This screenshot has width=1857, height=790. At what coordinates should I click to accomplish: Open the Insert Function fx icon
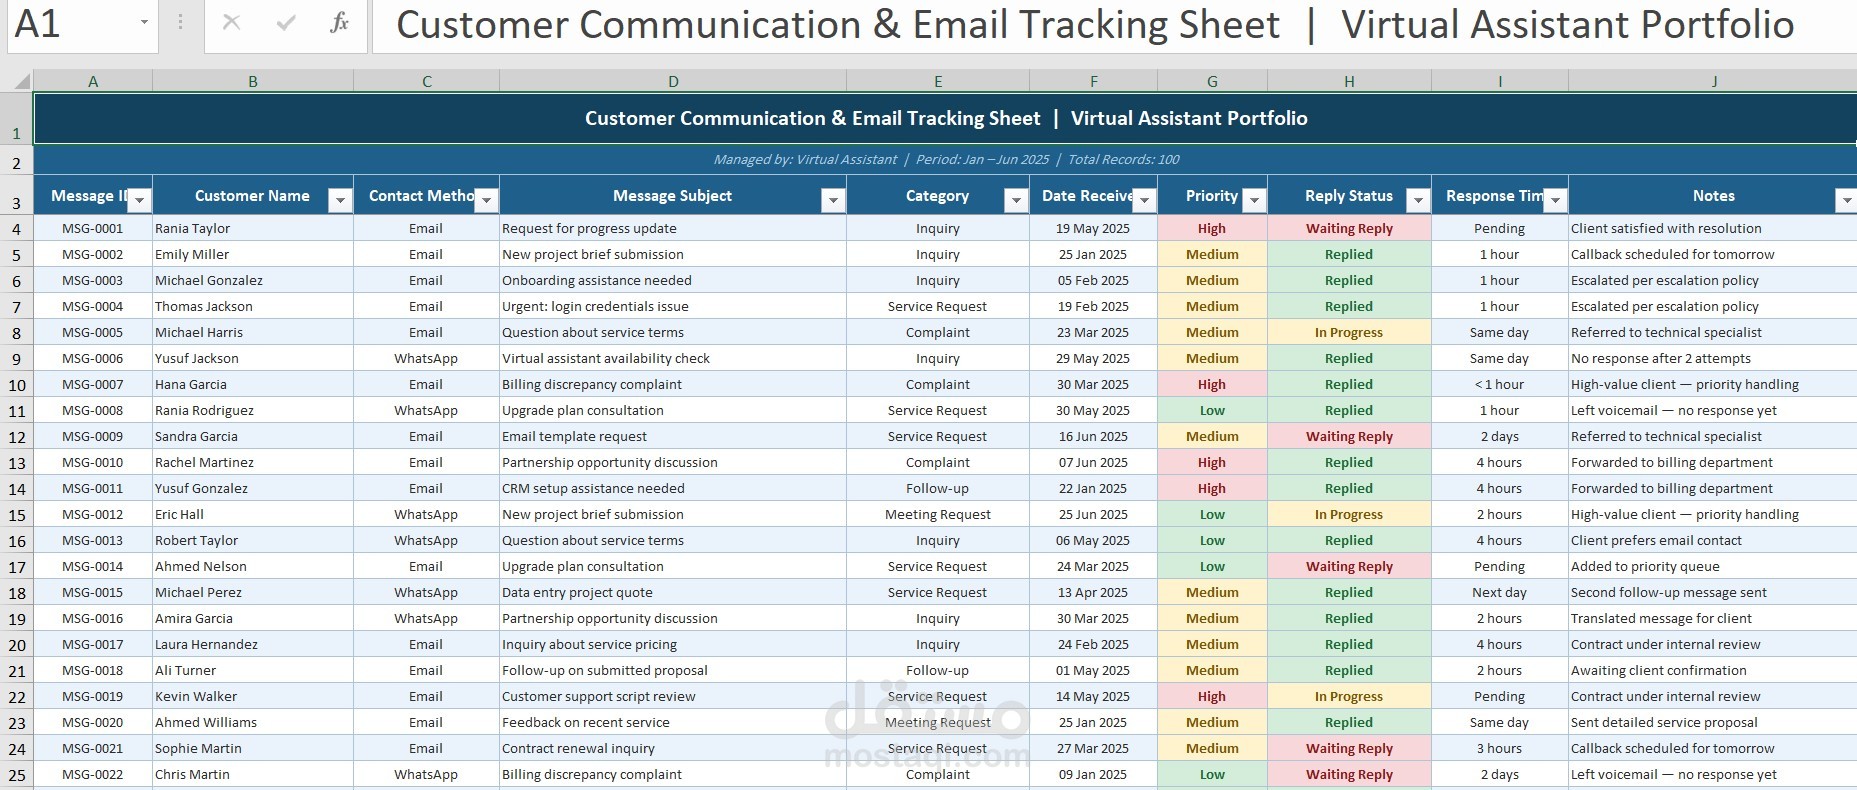340,22
